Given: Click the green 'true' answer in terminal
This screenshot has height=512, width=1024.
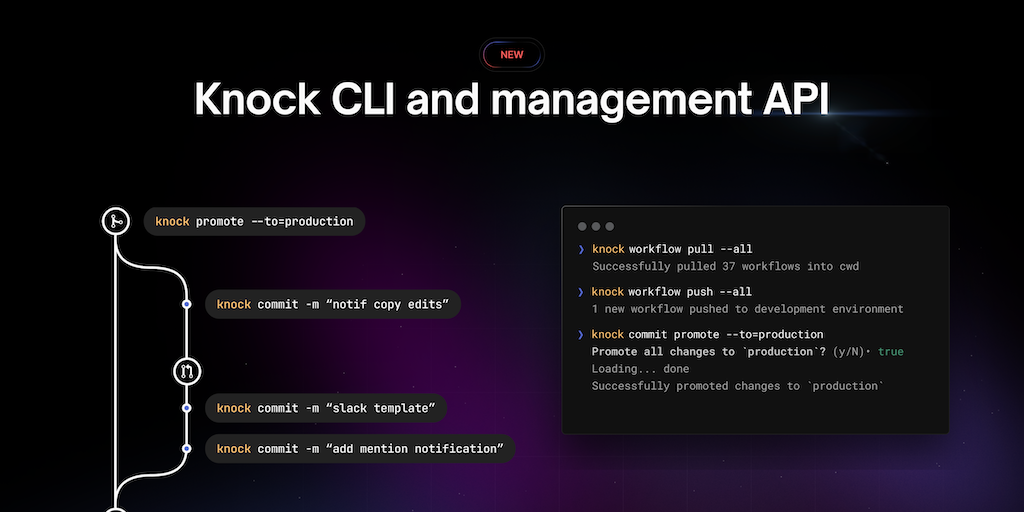Looking at the screenshot, I should [891, 352].
